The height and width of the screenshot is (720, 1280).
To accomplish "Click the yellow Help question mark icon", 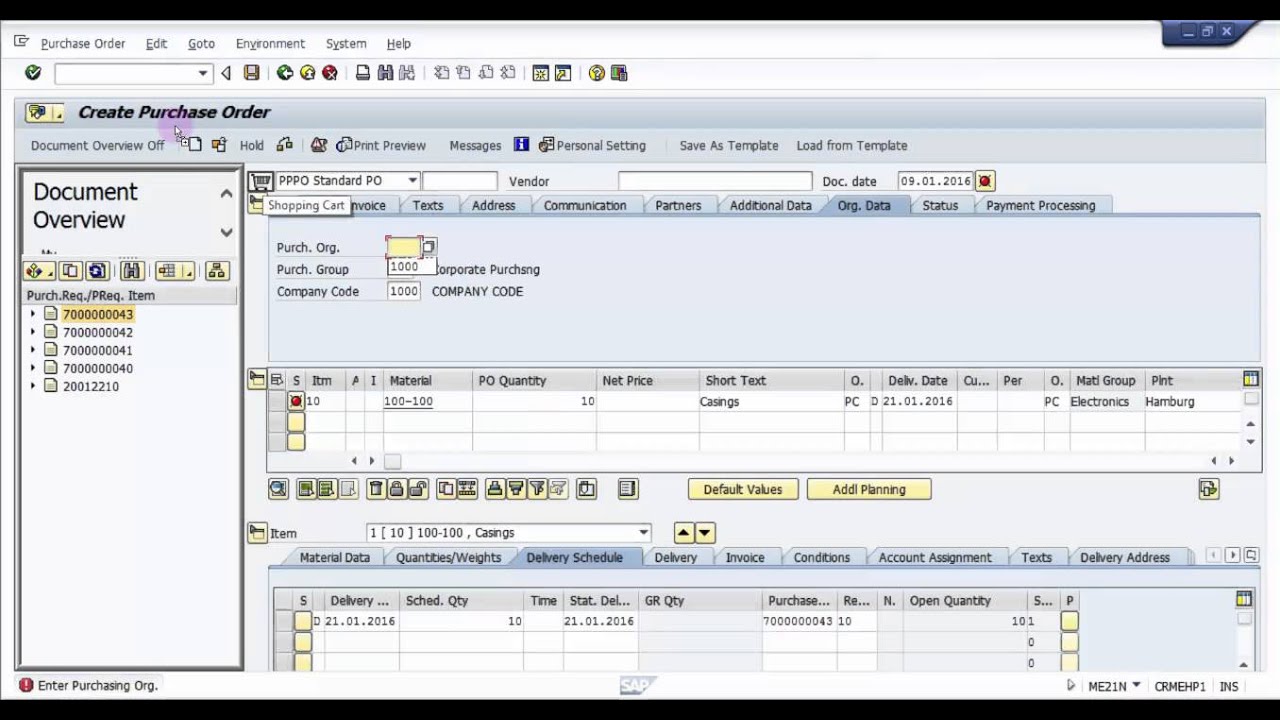I will [597, 73].
